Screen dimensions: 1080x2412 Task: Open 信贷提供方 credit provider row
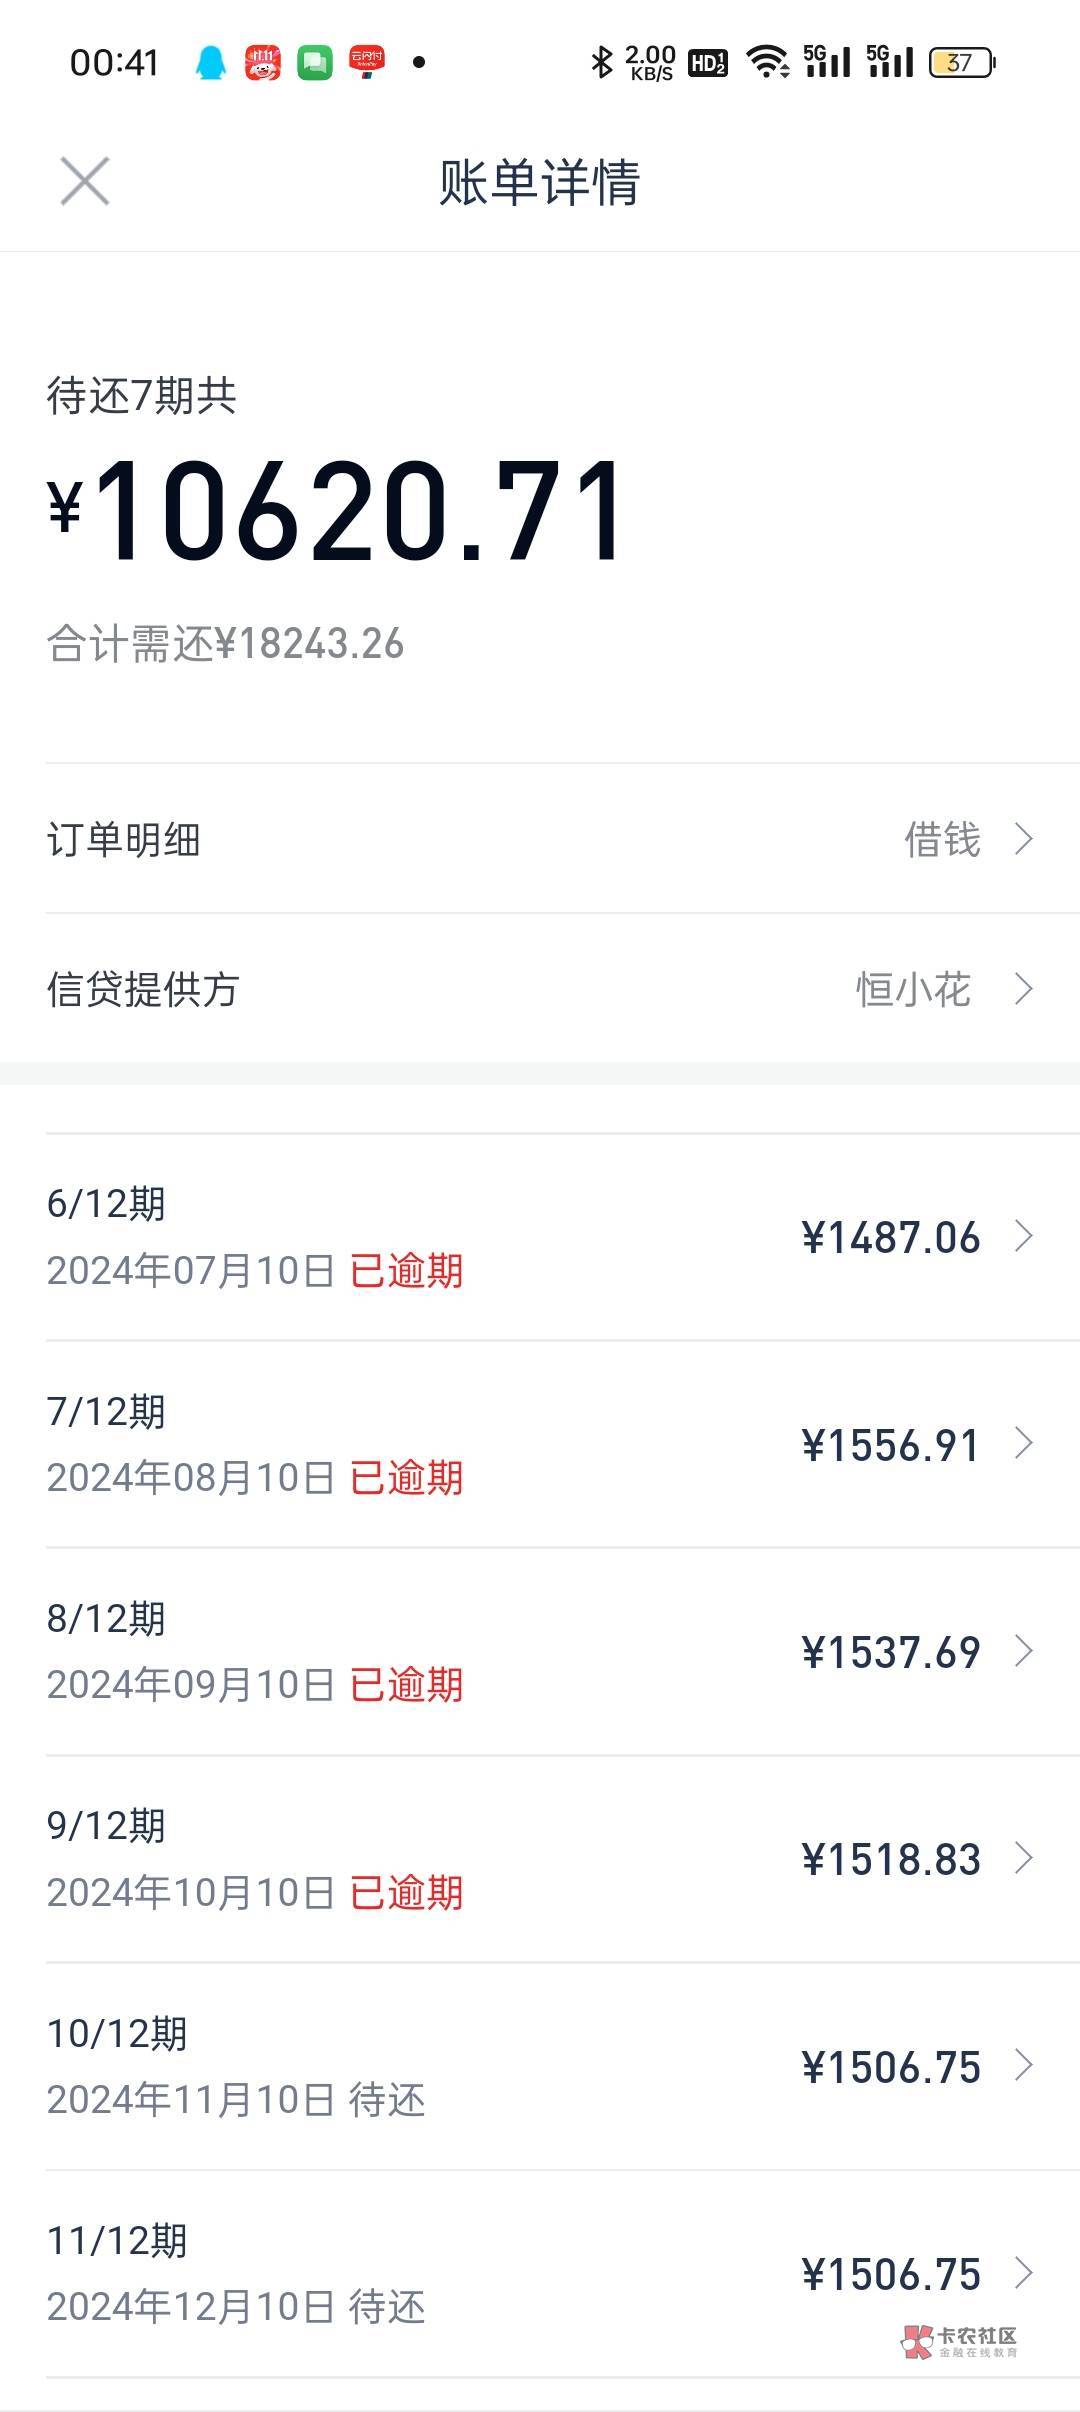click(x=540, y=989)
